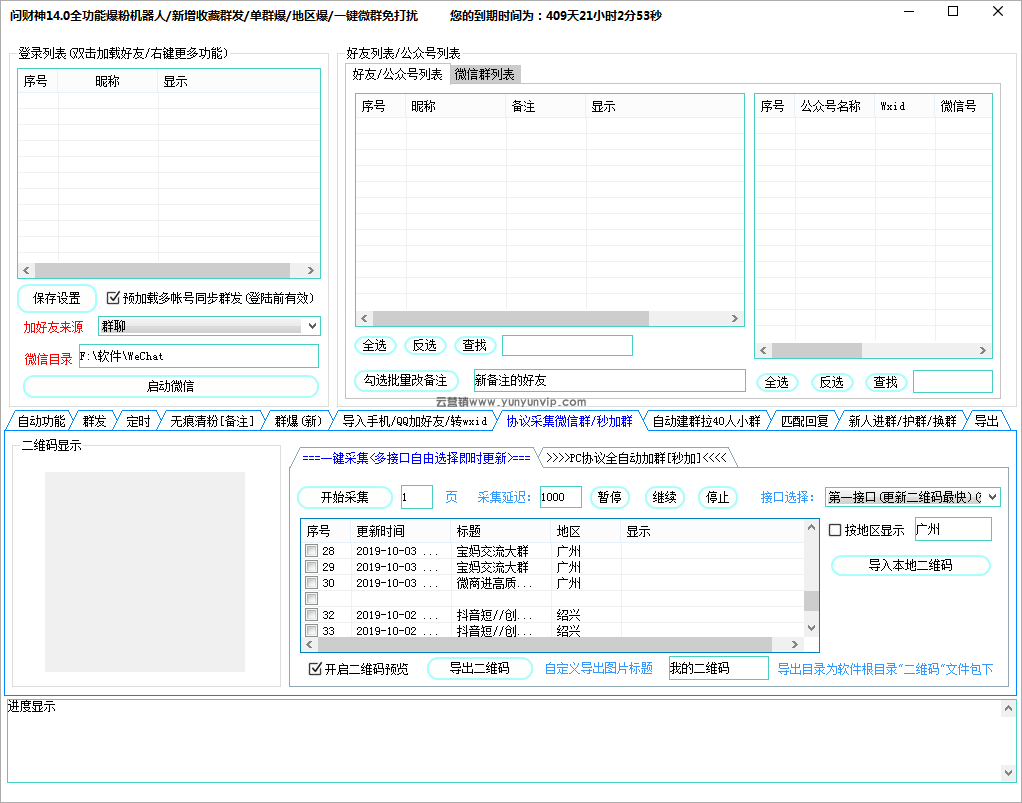Disable the 开启二维码预览 checkbox
The image size is (1022, 803).
(x=315, y=669)
